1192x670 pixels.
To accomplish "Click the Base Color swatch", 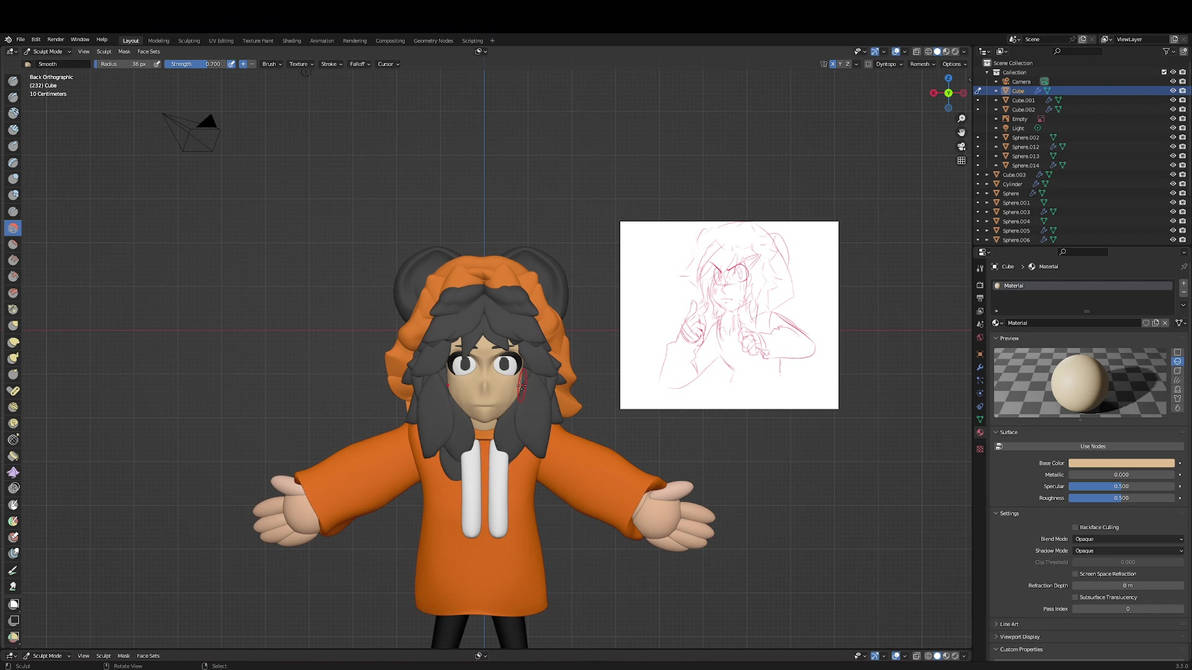I will (x=1120, y=462).
